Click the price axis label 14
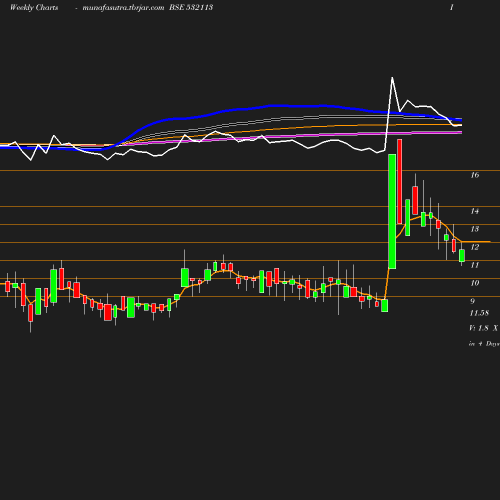 tap(475, 211)
